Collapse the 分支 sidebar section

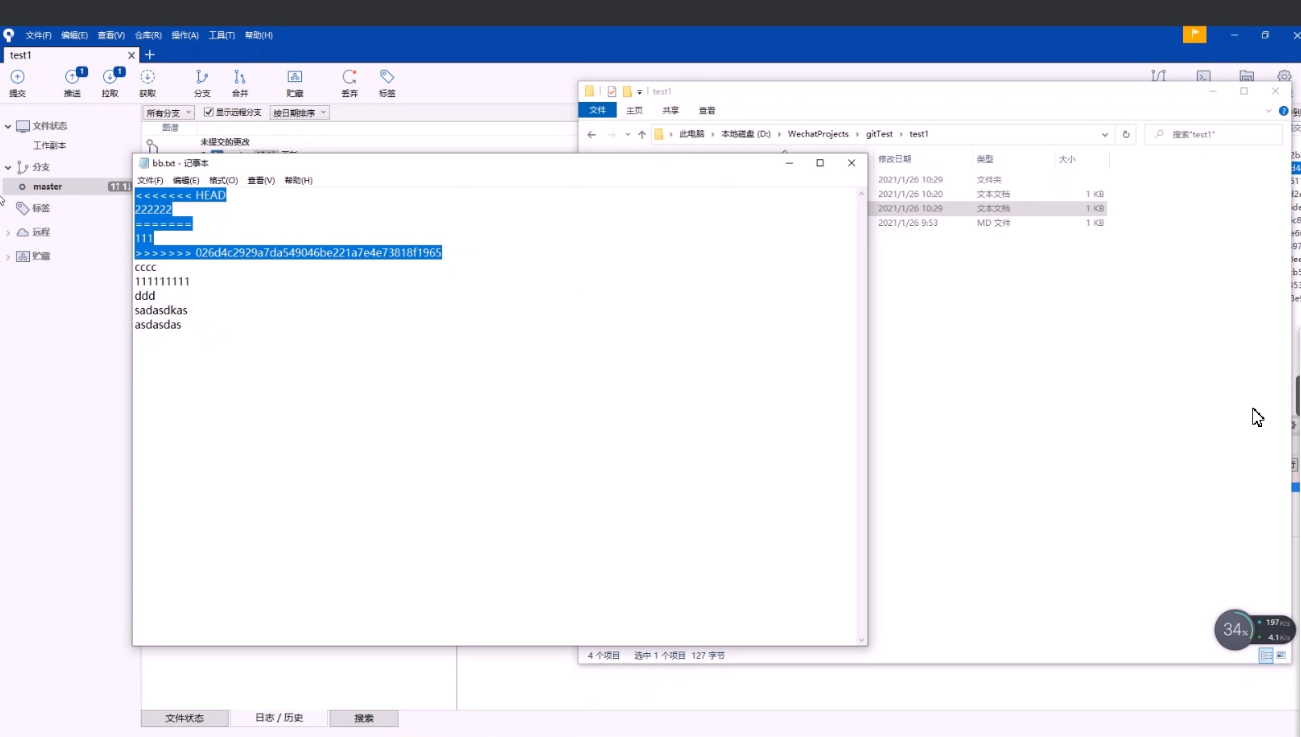click(x=8, y=167)
